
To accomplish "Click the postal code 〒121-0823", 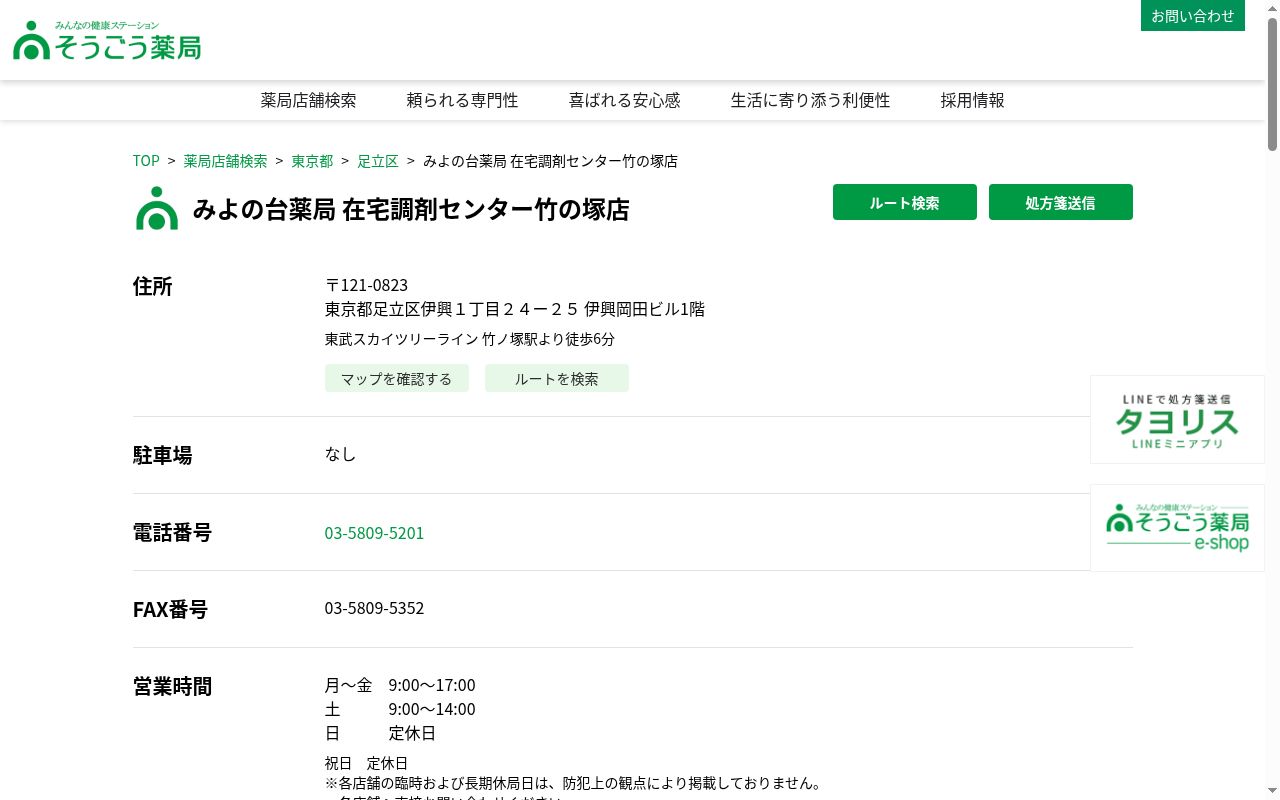I will tap(367, 285).
